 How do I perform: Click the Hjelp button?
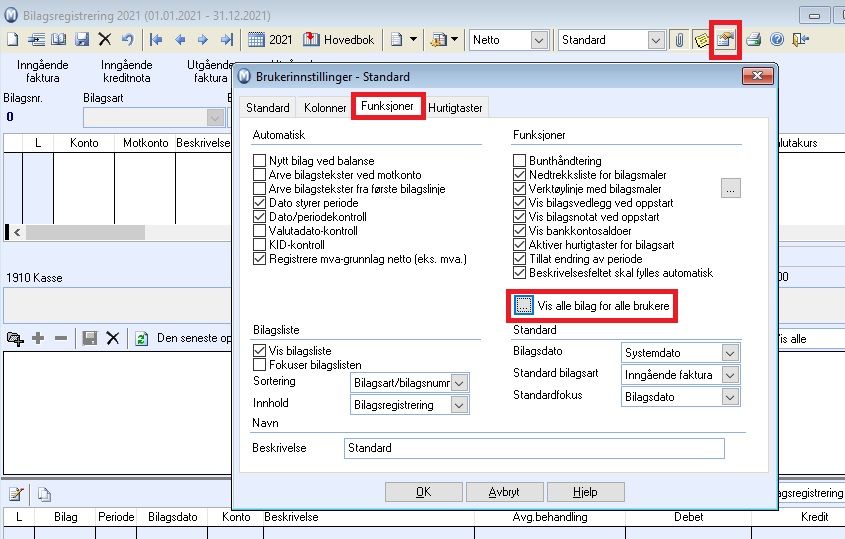(585, 492)
